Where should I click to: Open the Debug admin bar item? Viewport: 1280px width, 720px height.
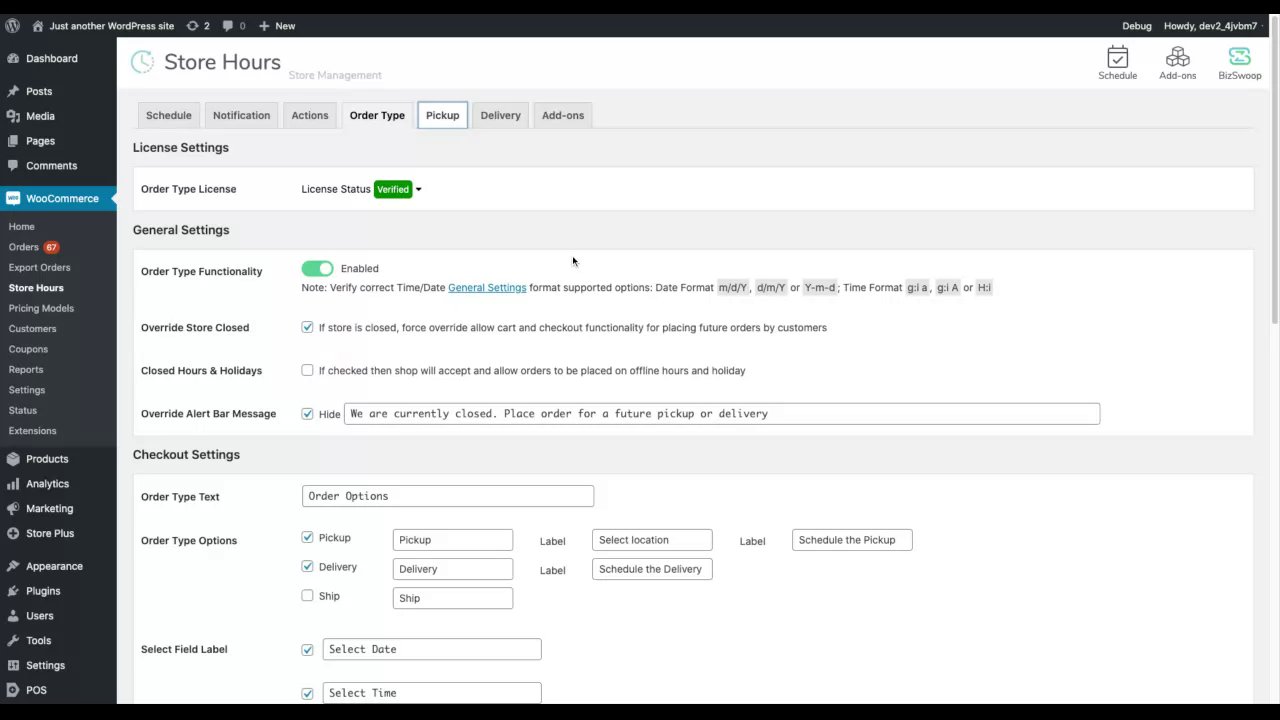(1137, 26)
